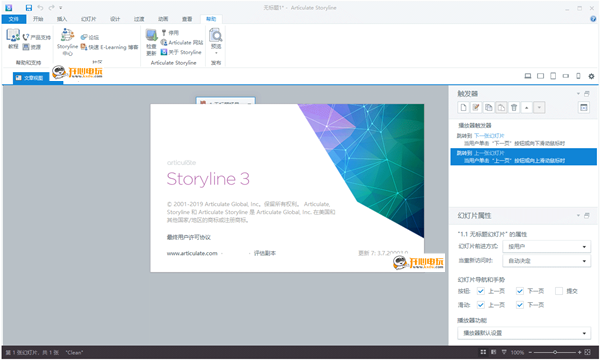600x360 pixels.
Task: Open quick access toolbar customize arrow
Action: coord(60,8)
